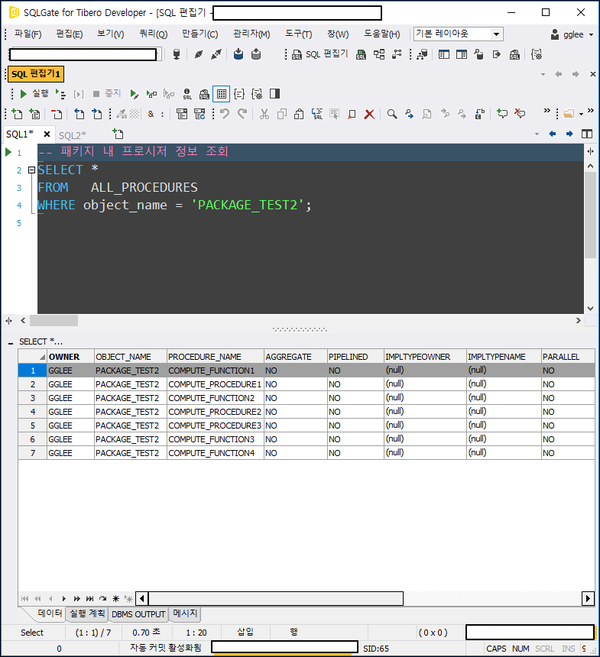600x657 pixels.
Task: Sort by the PROCEDURE_NAME column header
Action: 215,357
